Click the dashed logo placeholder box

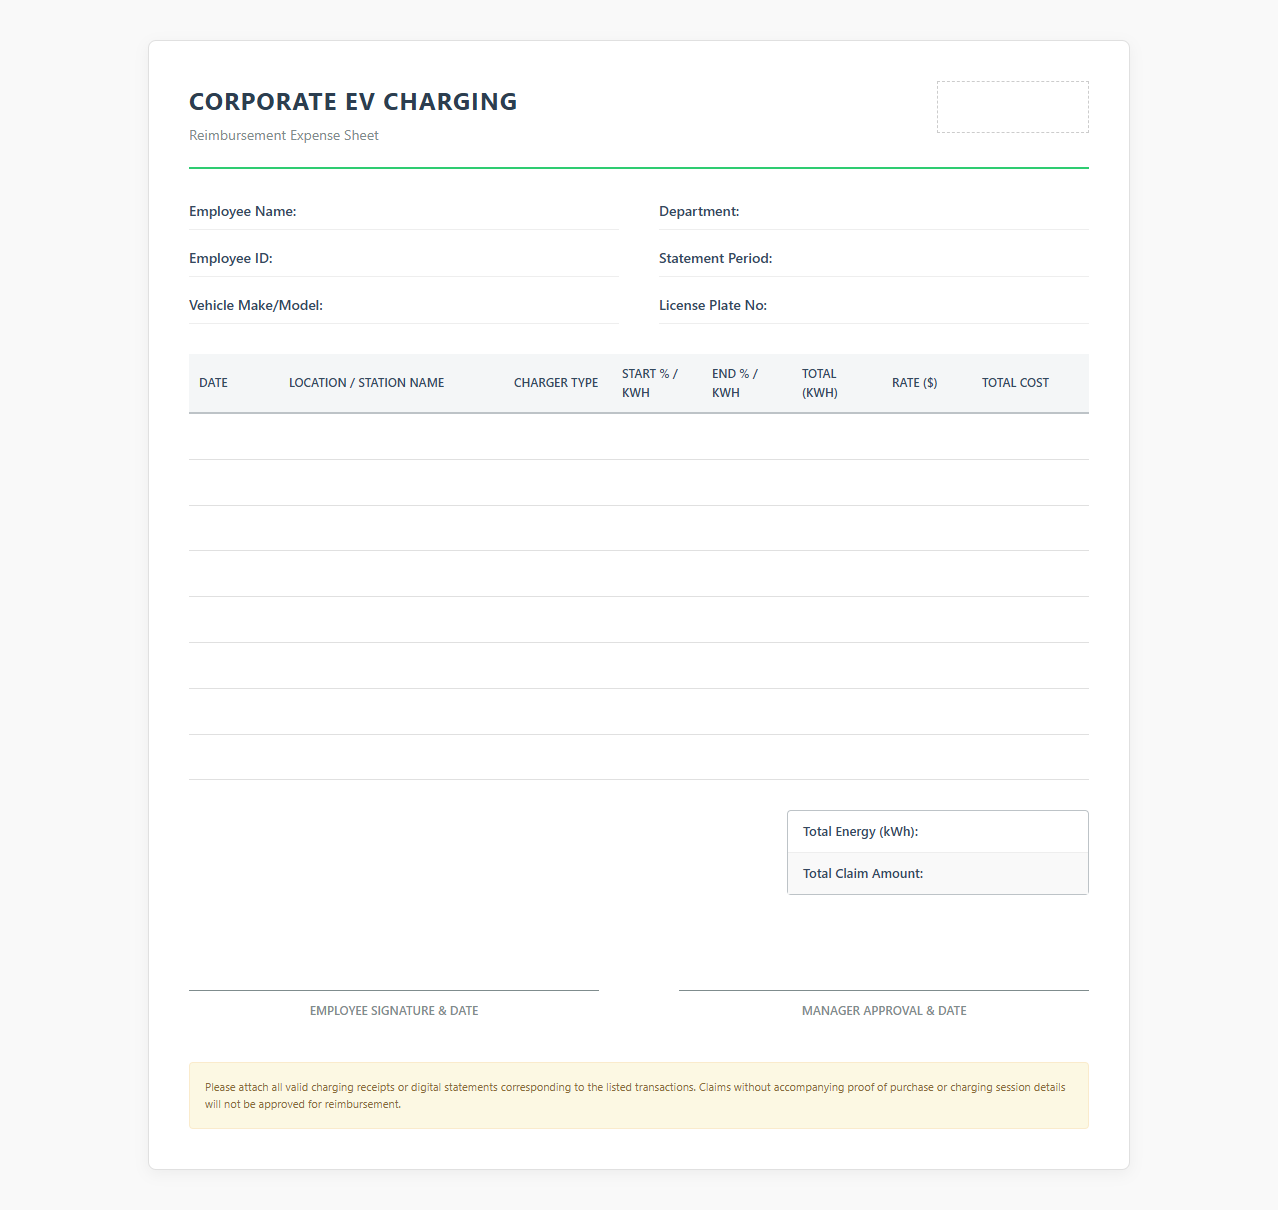point(1013,107)
